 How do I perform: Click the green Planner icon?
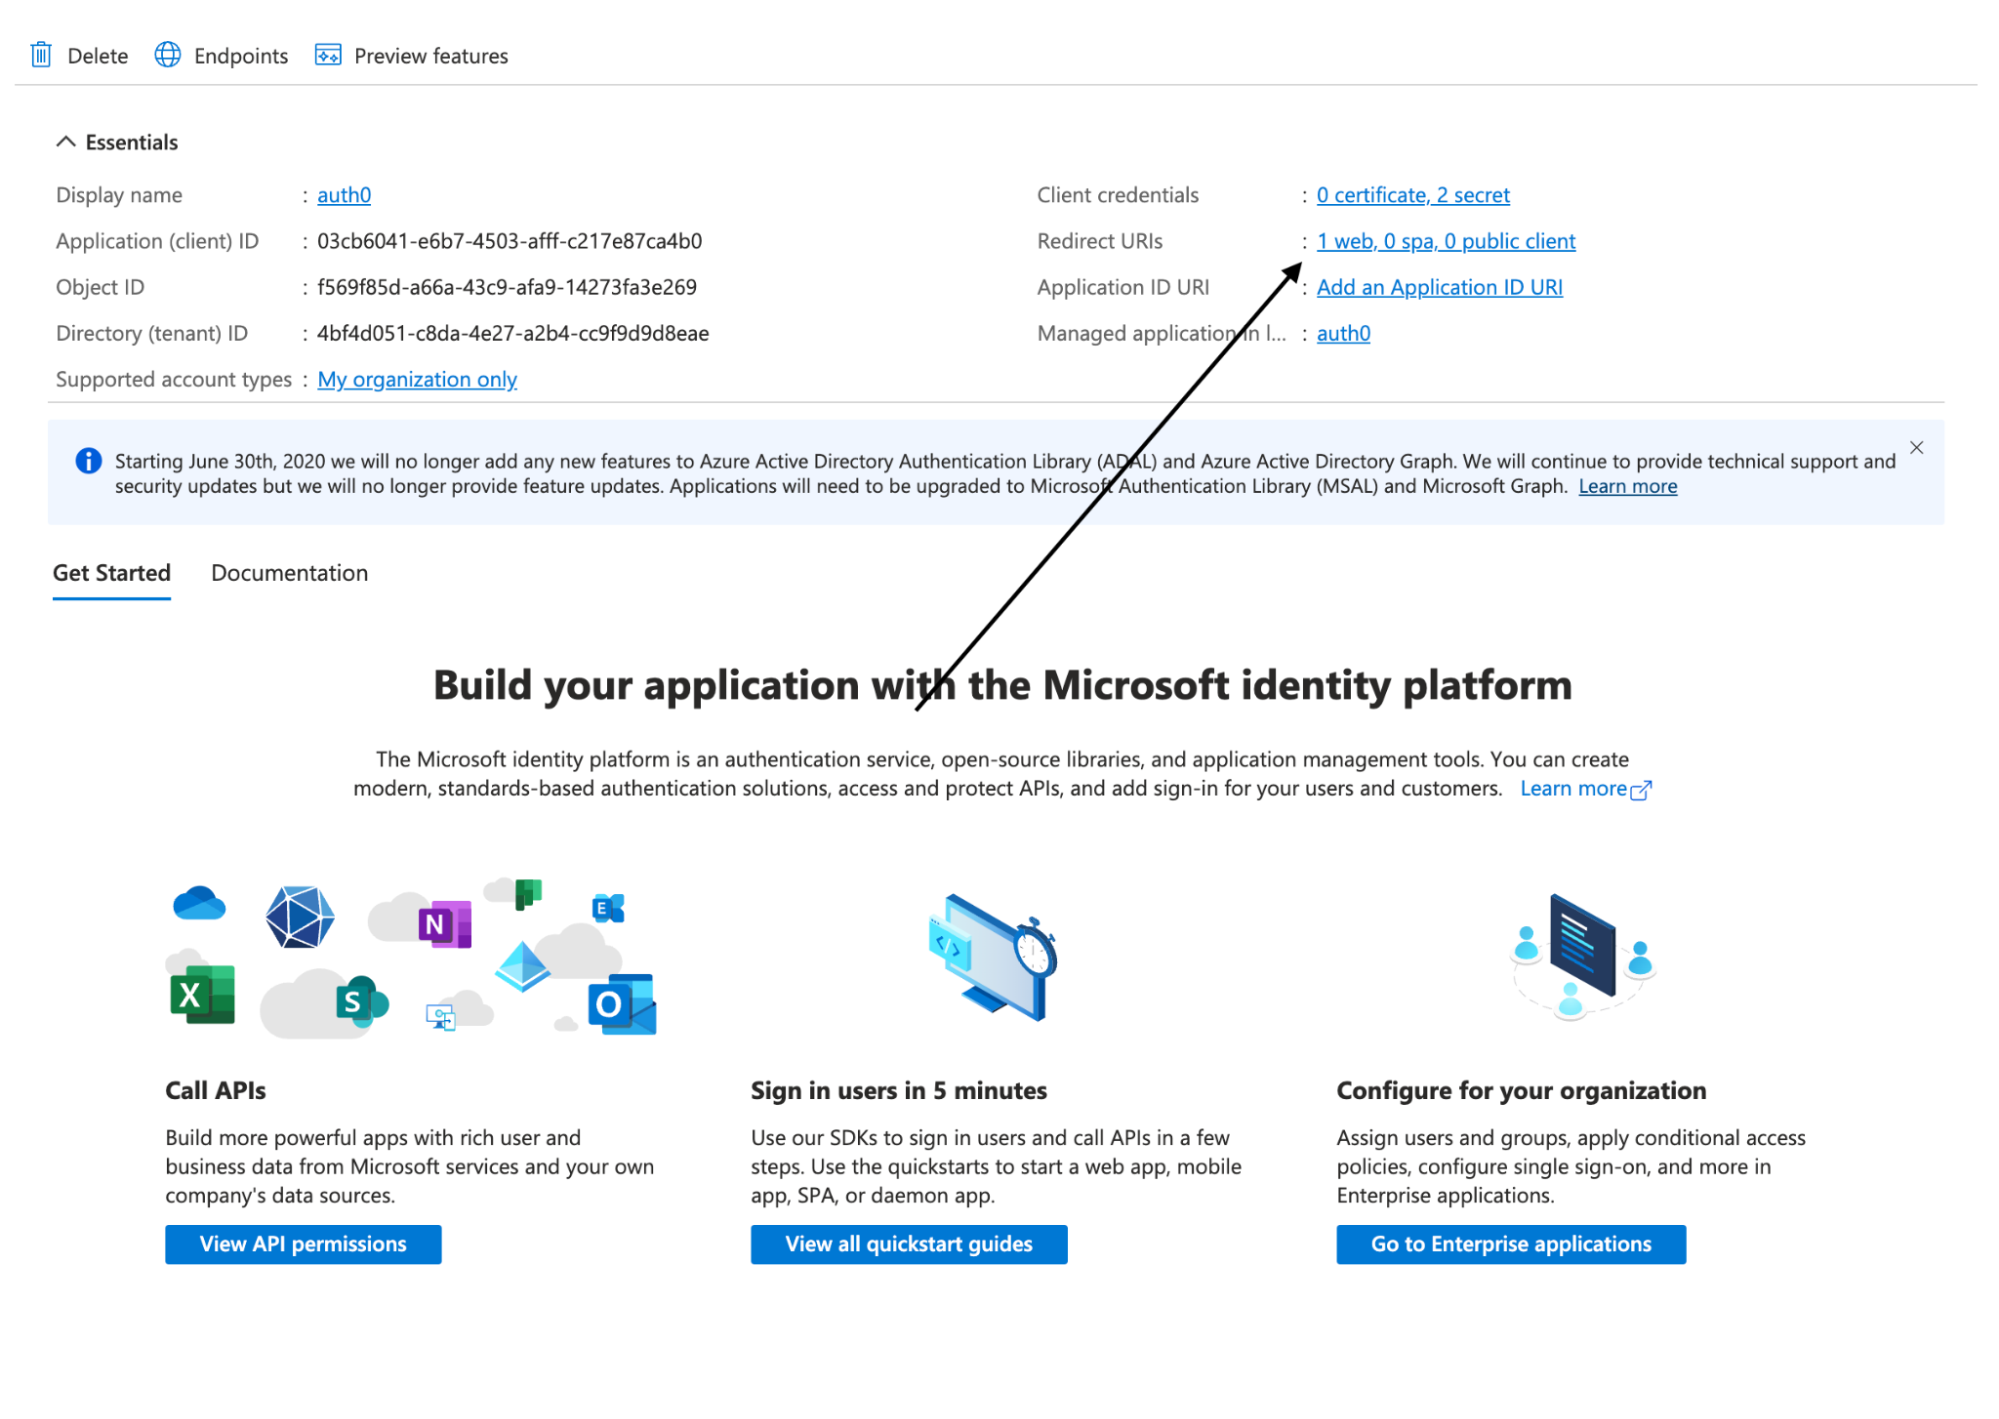click(x=528, y=894)
